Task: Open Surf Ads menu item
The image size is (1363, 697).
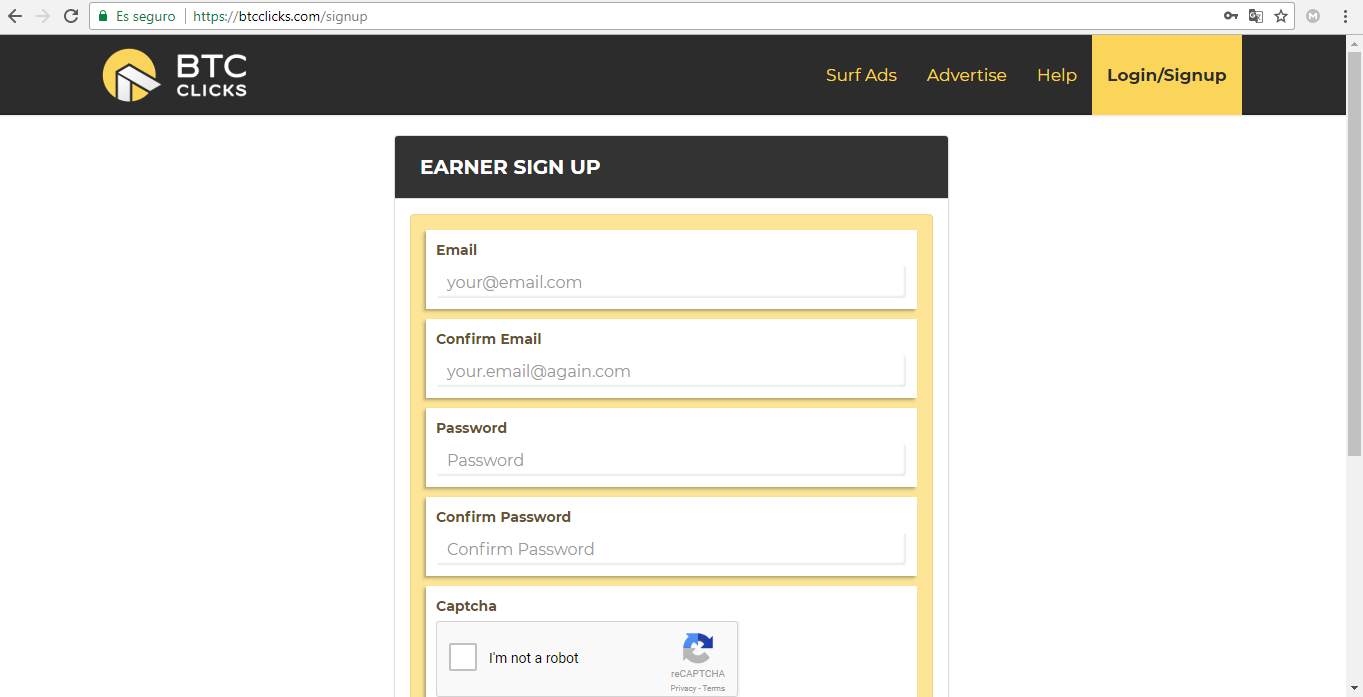Action: click(861, 75)
